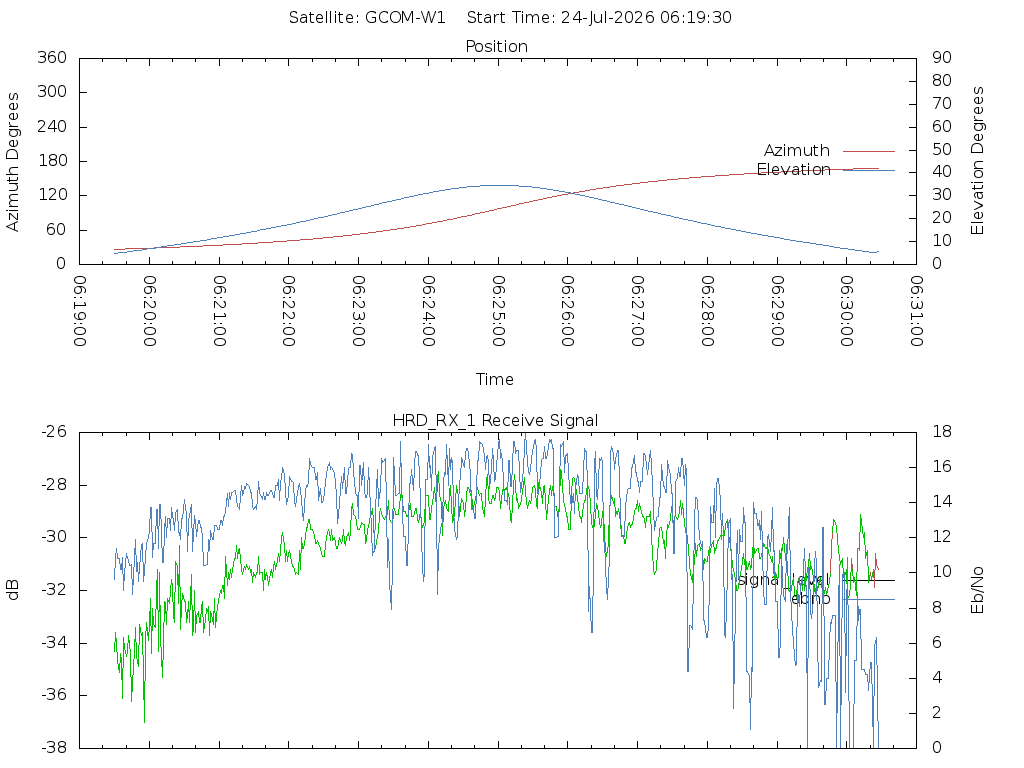Click the 06:27:00 time tick label
The width and height of the screenshot is (1024, 768).
tap(637, 311)
